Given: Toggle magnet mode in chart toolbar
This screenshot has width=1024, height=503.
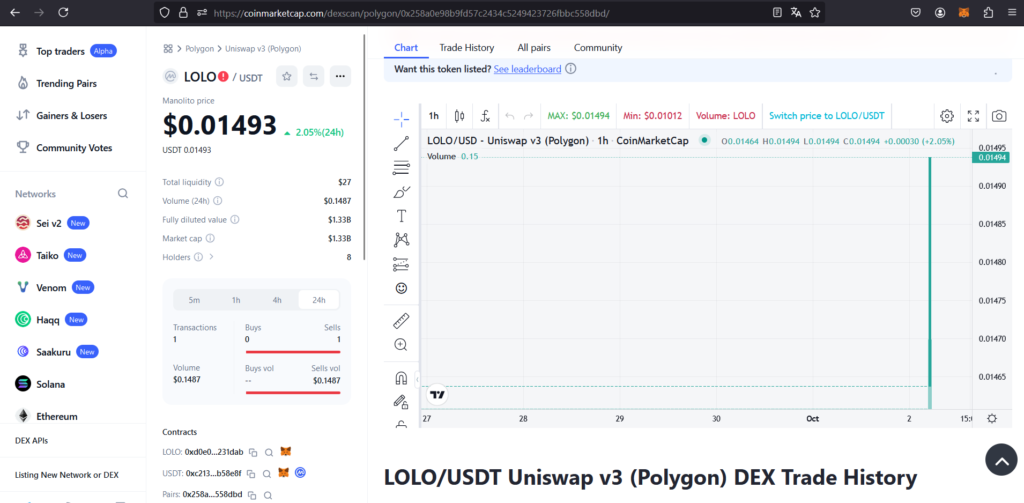Looking at the screenshot, I should tap(401, 379).
